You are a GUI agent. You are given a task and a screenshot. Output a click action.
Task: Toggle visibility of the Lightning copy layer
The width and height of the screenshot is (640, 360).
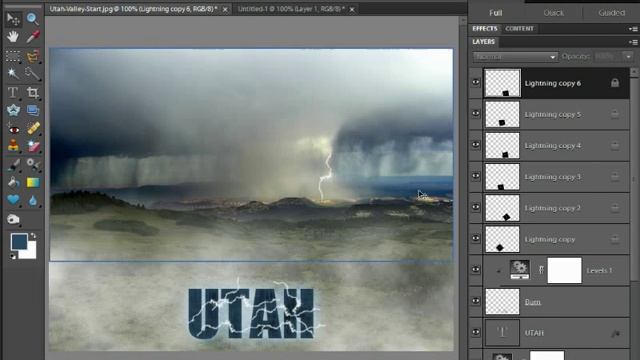[x=476, y=238]
